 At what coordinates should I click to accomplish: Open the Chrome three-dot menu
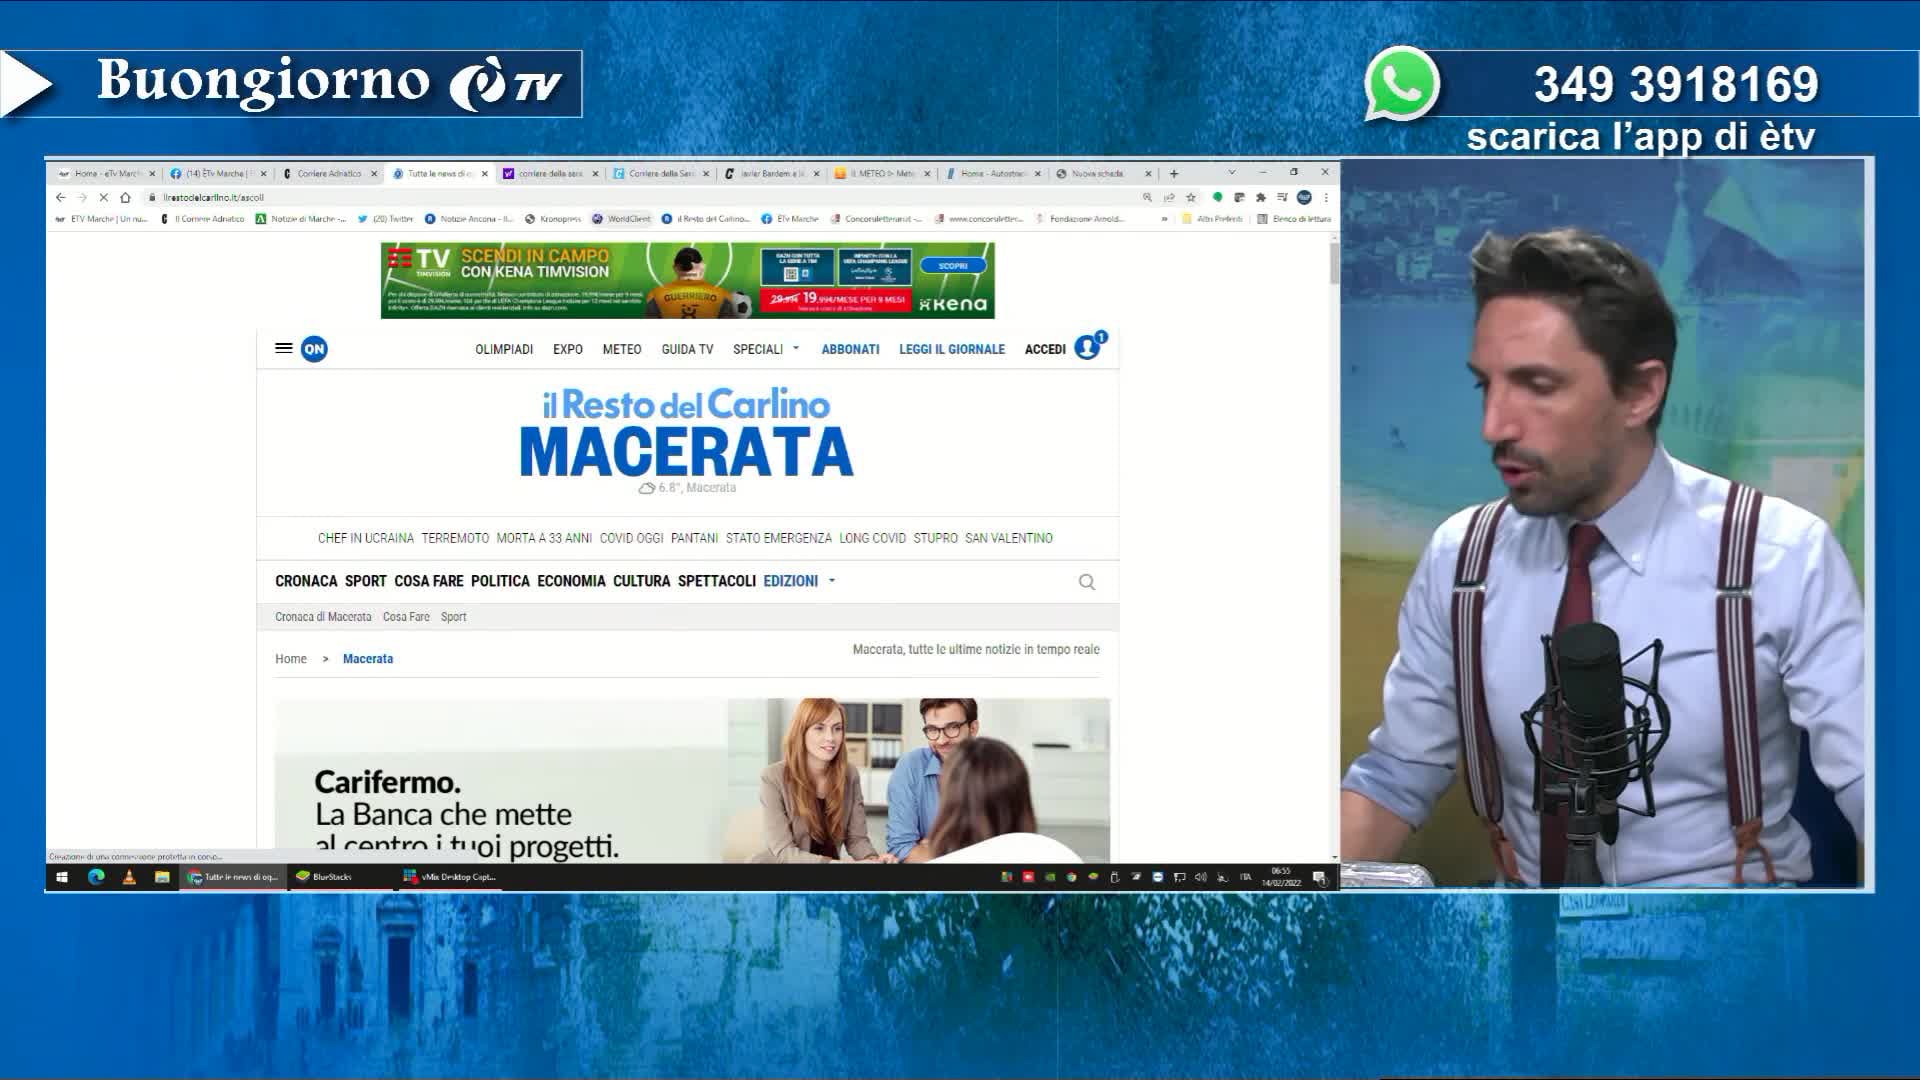click(1326, 198)
